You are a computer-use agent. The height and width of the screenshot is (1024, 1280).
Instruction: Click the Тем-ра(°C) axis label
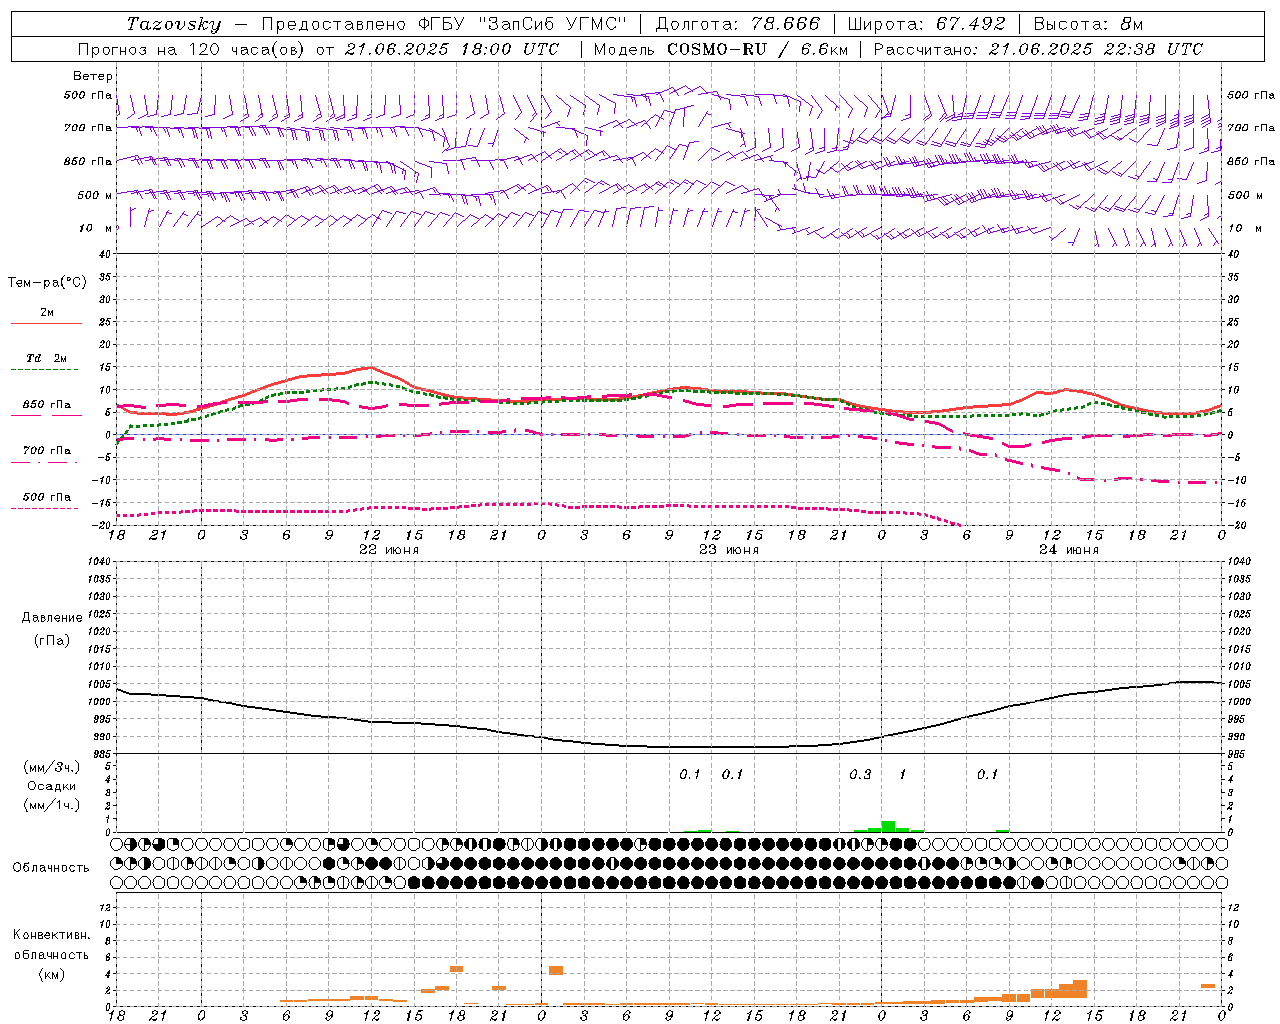click(x=47, y=283)
